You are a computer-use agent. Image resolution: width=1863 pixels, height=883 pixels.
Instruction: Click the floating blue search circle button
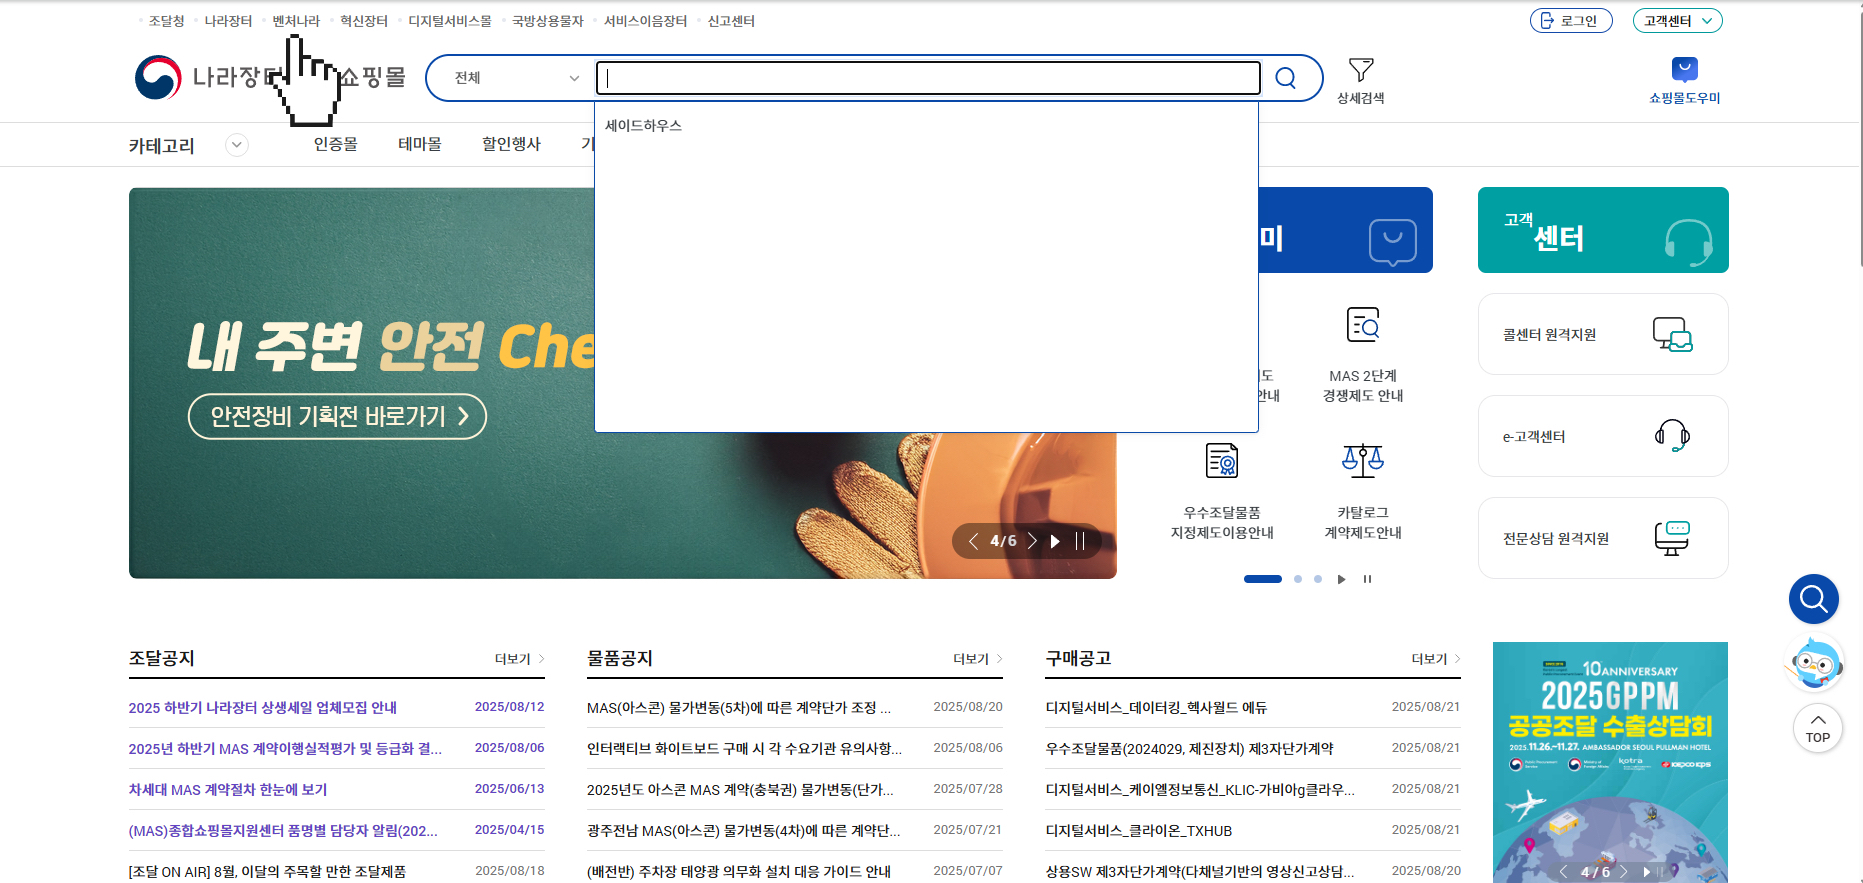point(1814,599)
